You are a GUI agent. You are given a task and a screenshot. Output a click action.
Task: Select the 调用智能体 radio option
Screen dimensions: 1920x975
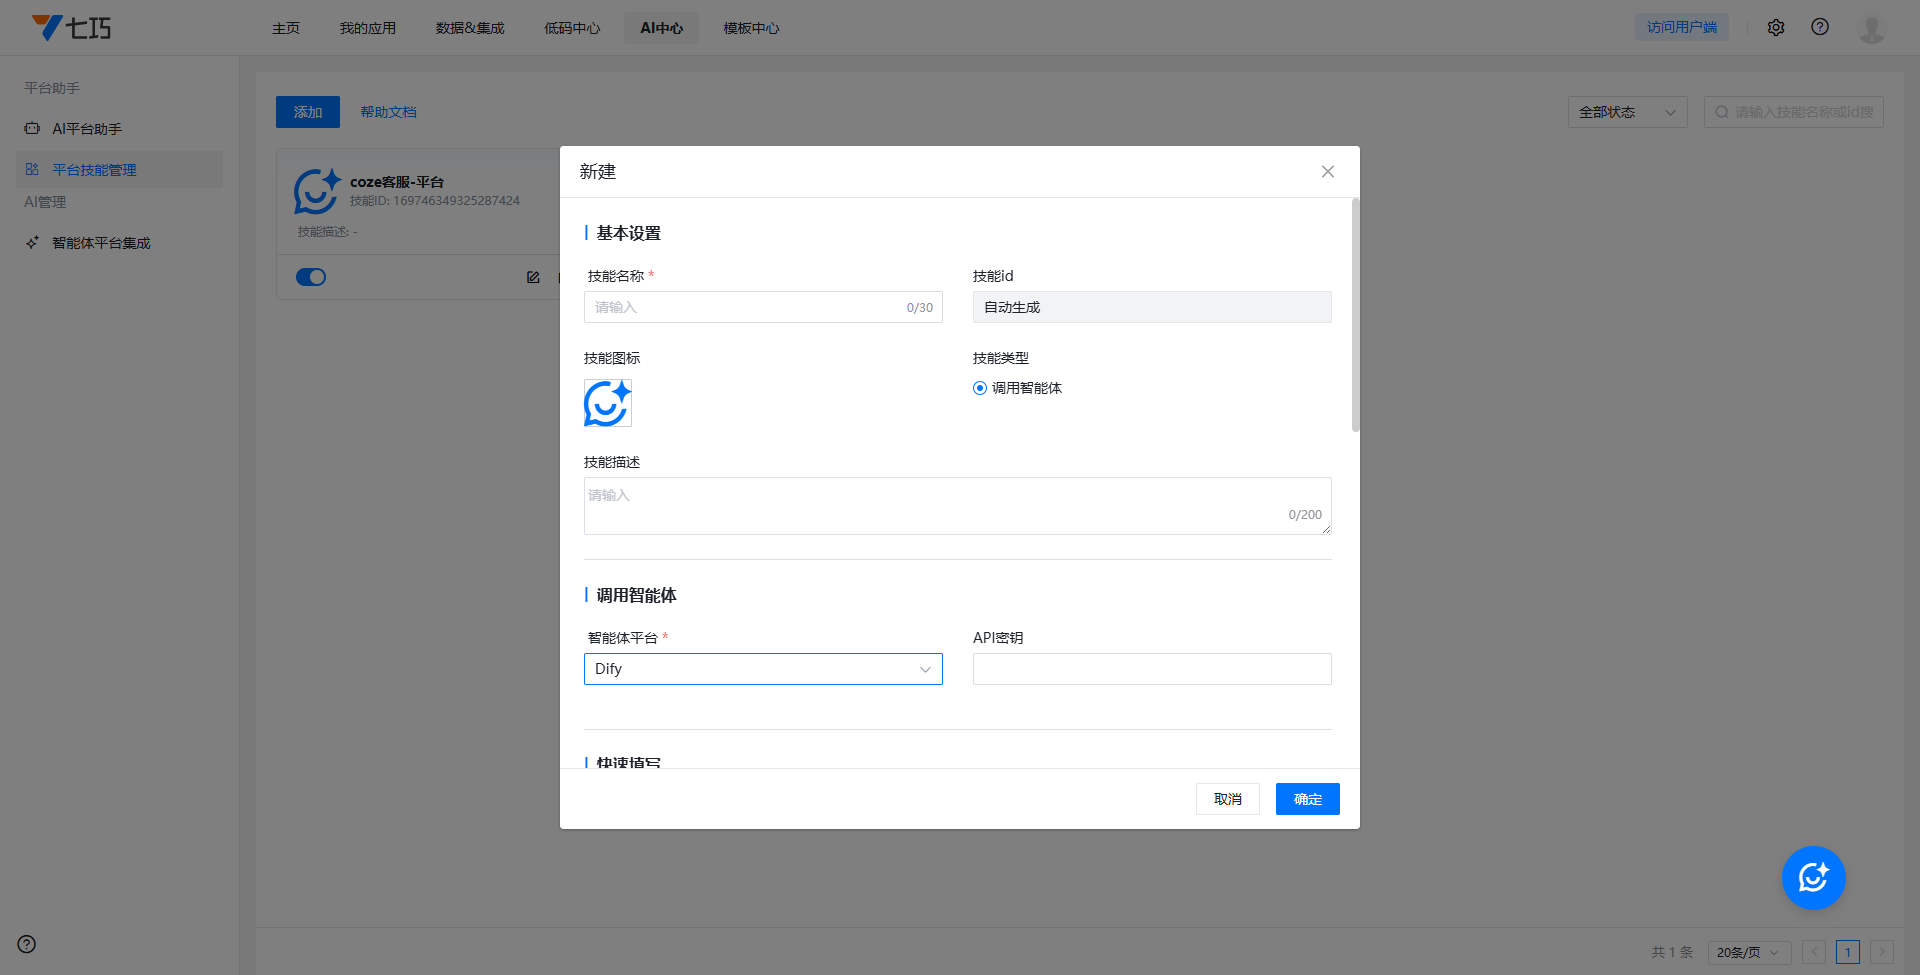point(980,388)
